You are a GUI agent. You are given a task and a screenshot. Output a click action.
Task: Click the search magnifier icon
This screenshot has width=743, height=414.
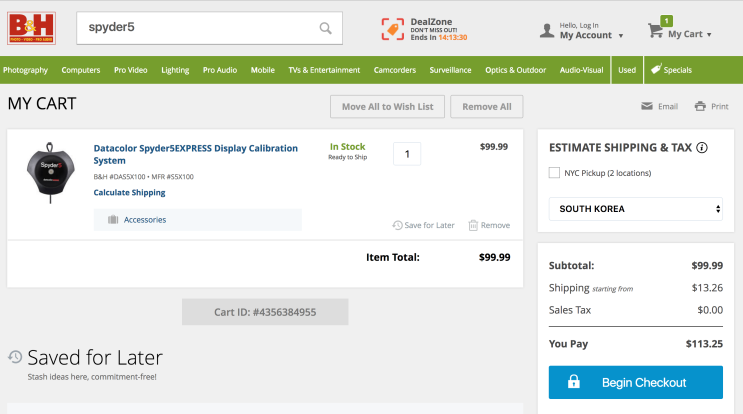coord(326,28)
